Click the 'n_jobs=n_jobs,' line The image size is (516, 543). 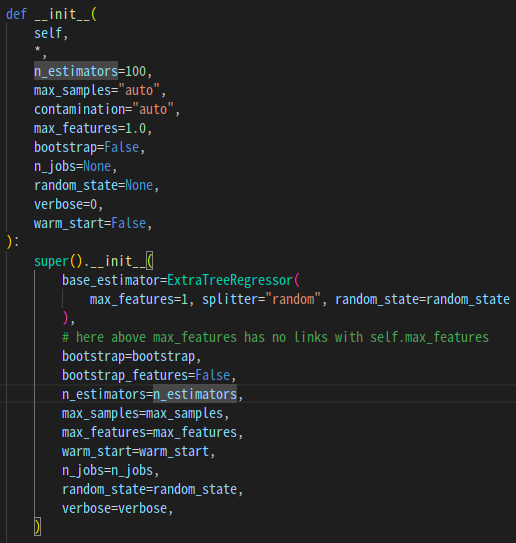click(x=110, y=470)
